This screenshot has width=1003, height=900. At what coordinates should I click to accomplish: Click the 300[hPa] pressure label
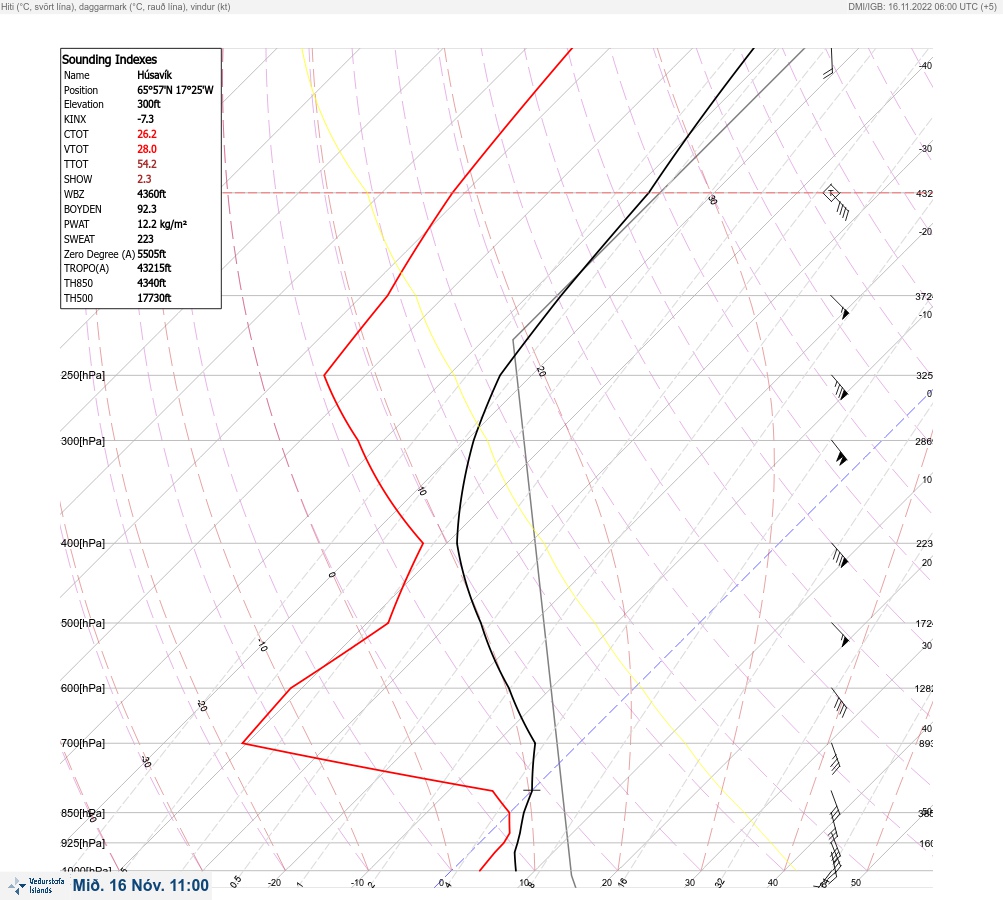tap(83, 441)
